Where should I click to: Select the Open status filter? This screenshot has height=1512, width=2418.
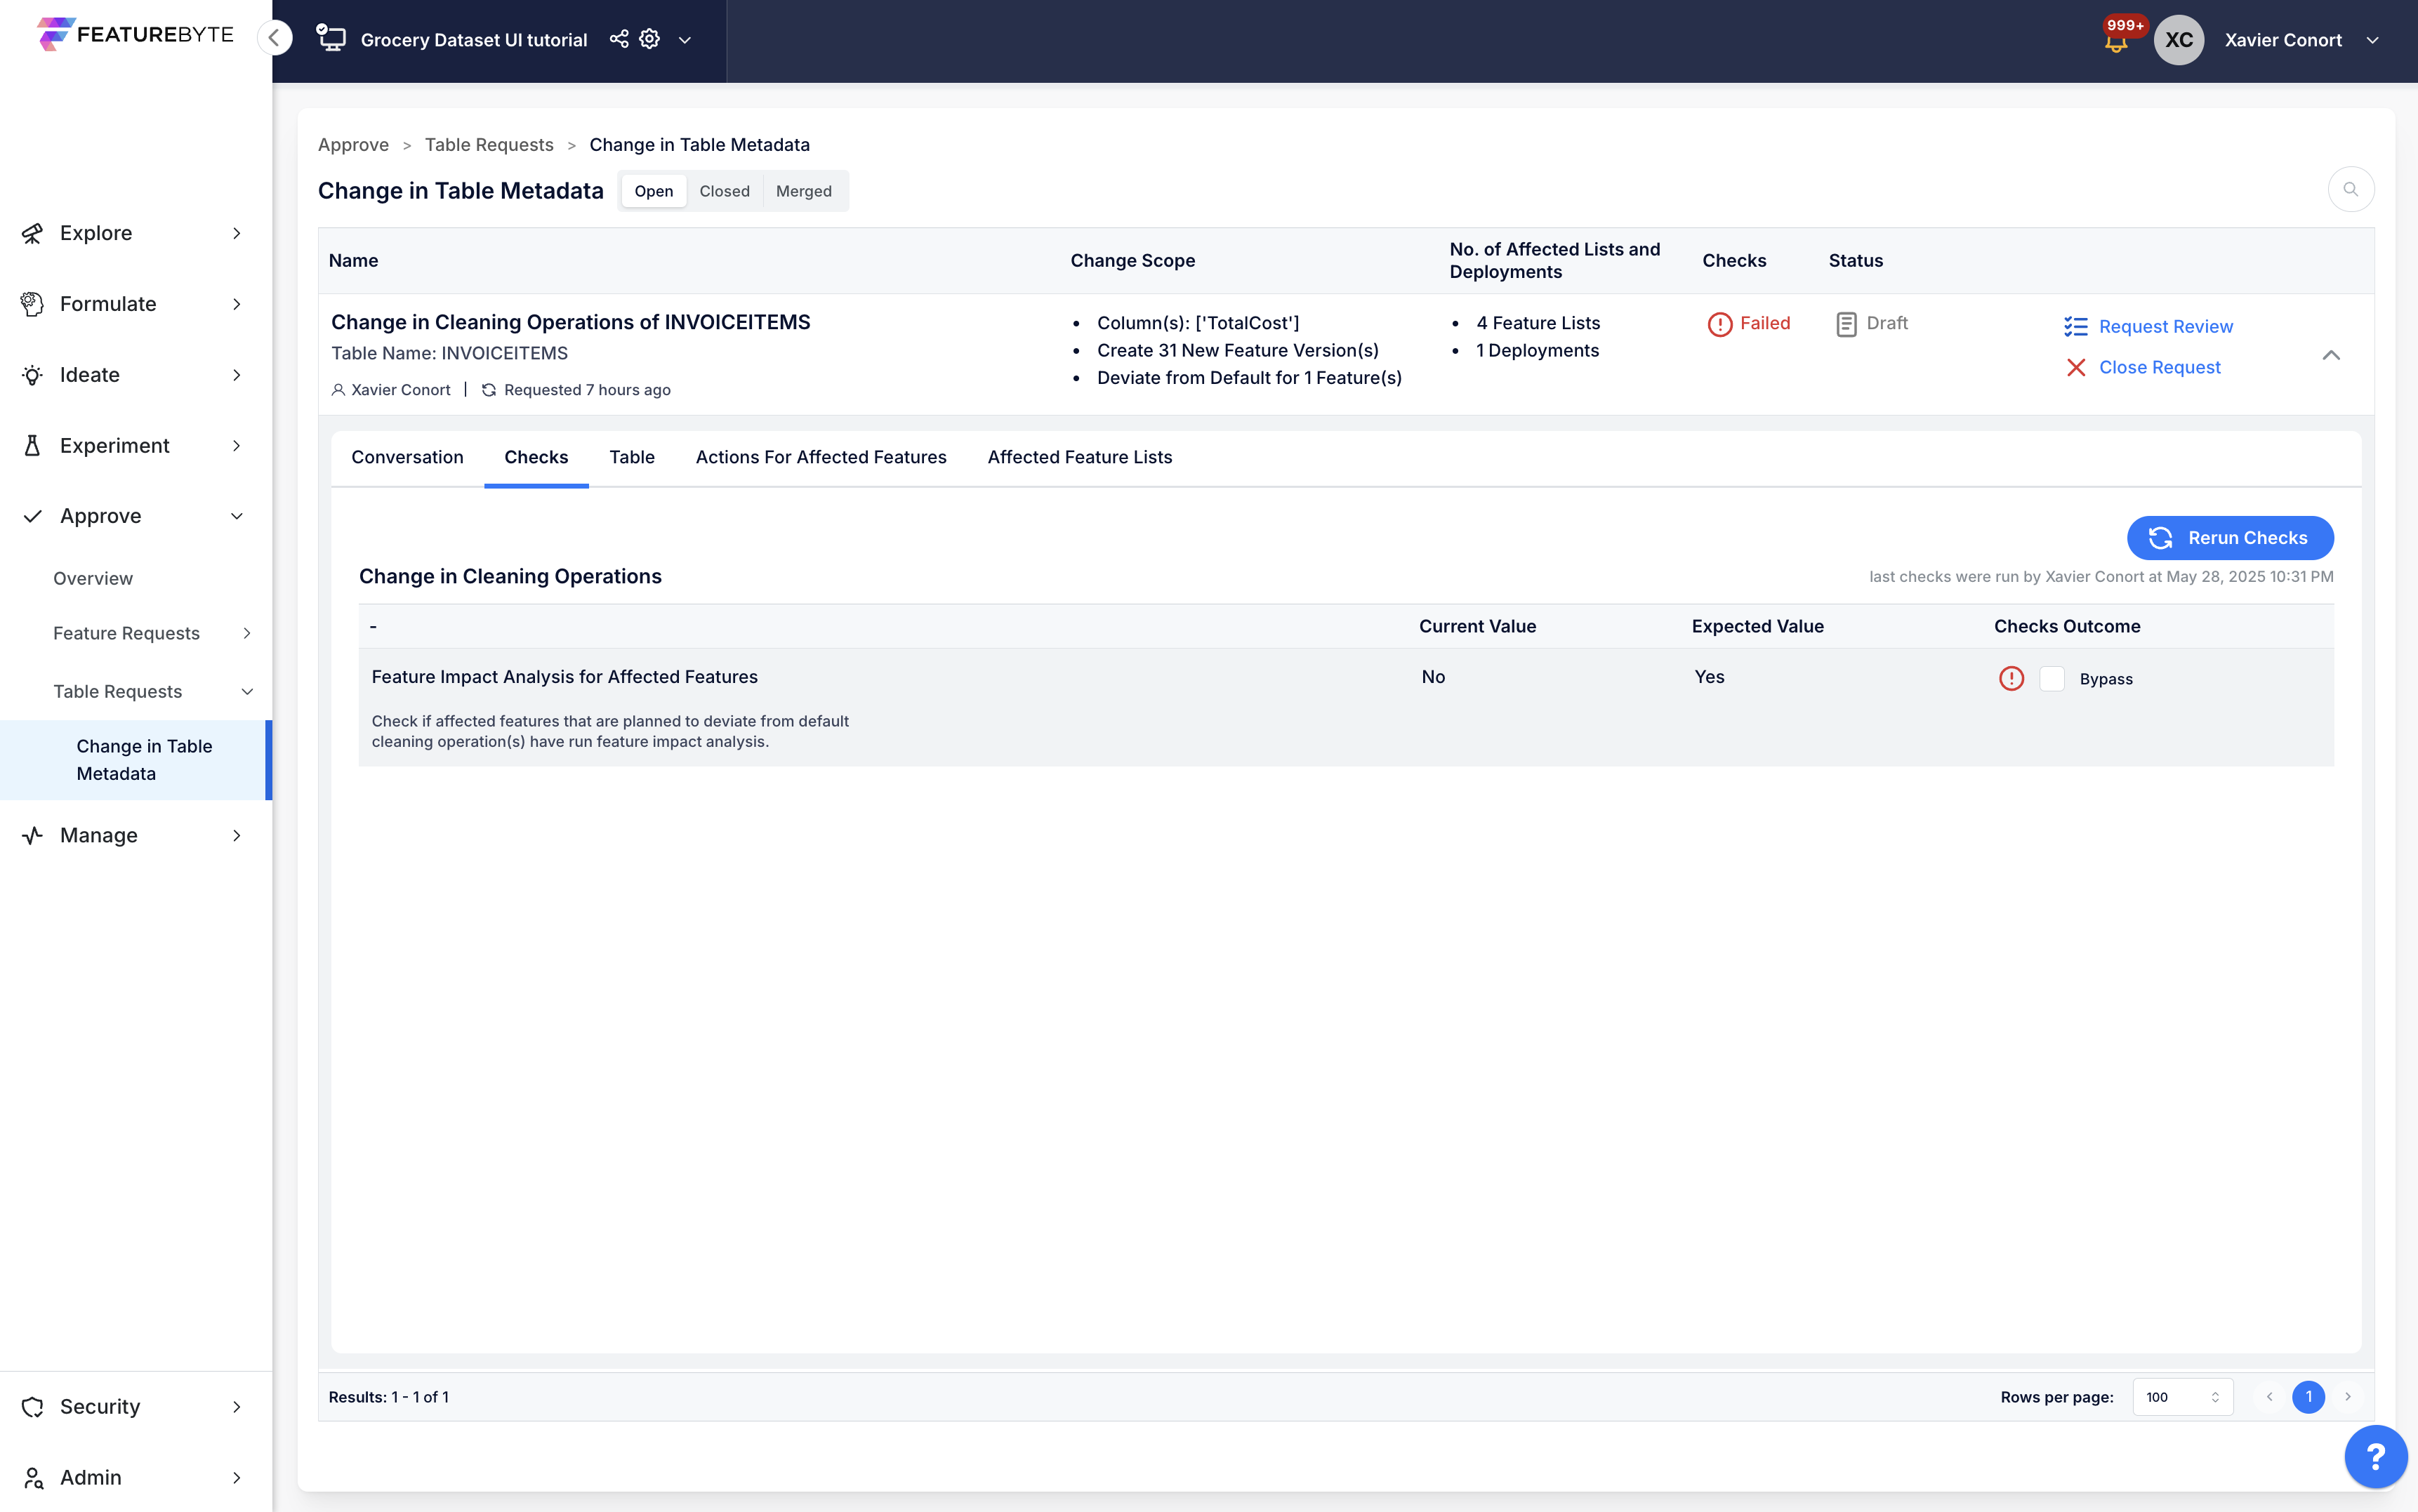[654, 191]
